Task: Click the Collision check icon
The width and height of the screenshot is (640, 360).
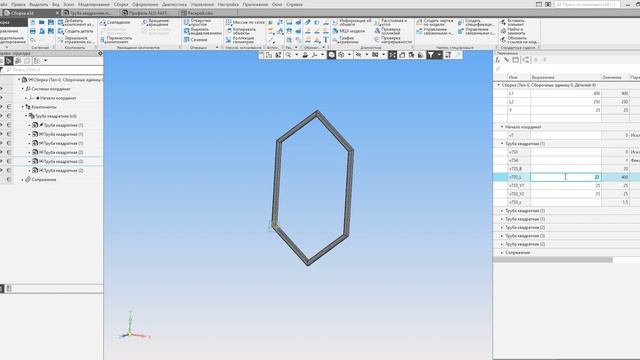Action: tap(377, 31)
